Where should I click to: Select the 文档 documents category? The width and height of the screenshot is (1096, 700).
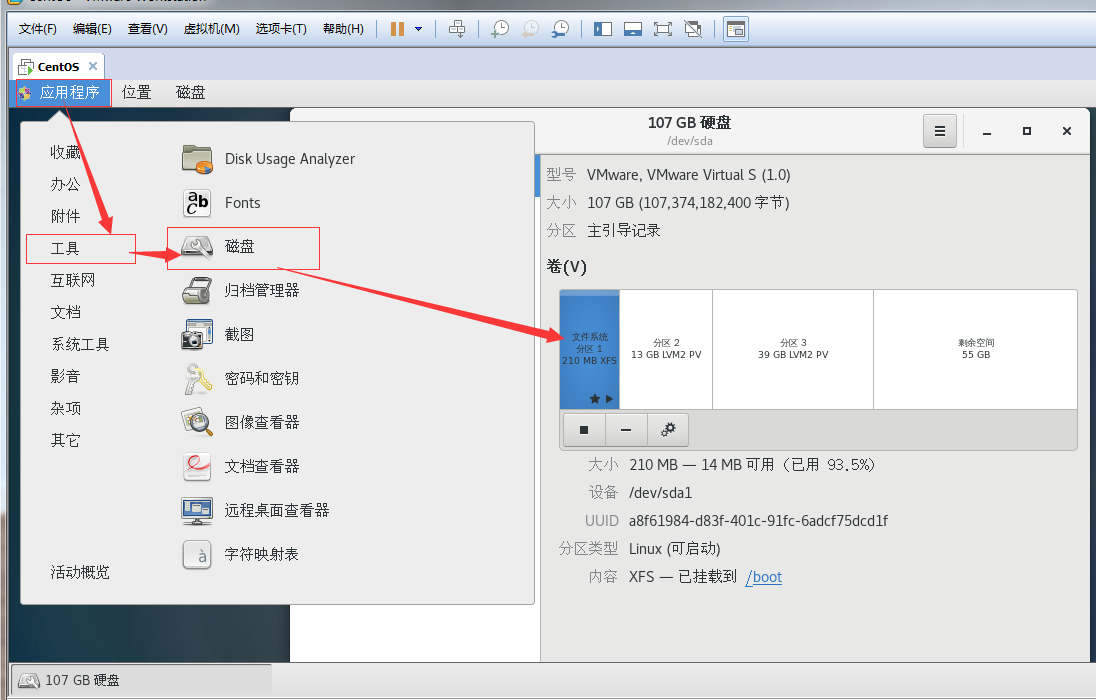(x=65, y=313)
